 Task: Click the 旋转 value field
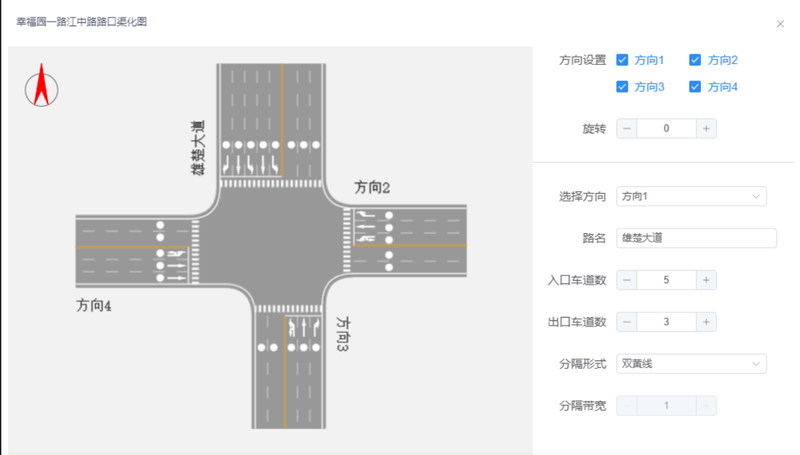666,129
